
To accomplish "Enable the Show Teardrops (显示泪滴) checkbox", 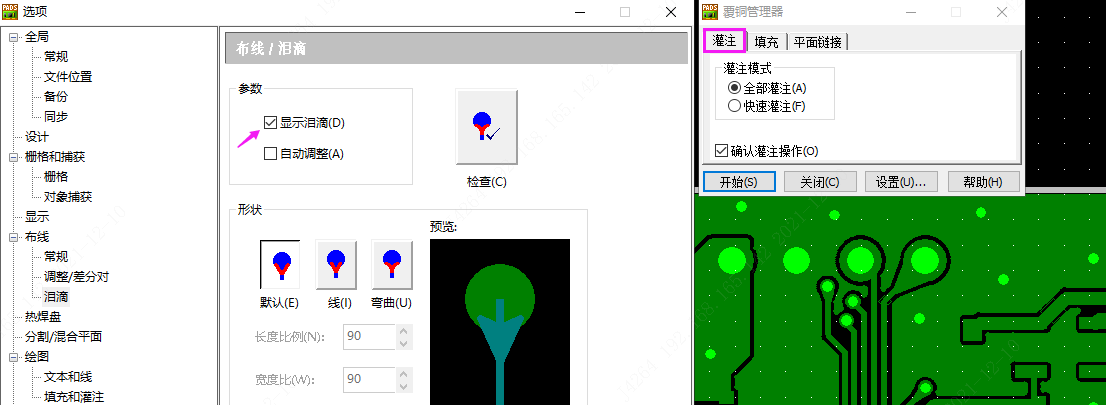I will pyautogui.click(x=270, y=123).
